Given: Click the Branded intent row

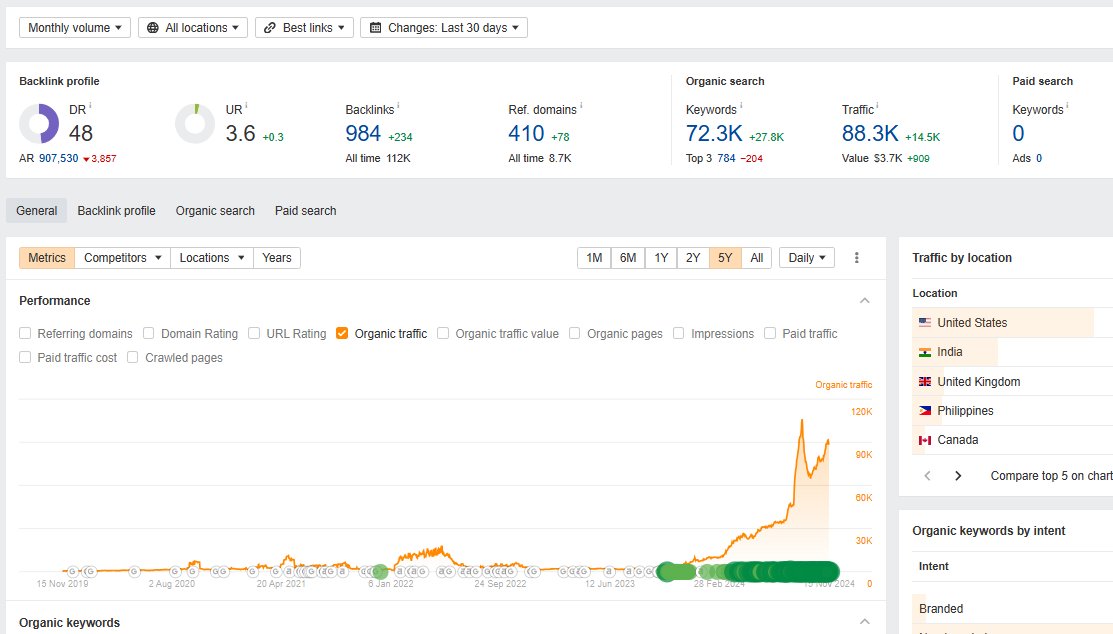Looking at the screenshot, I should point(1012,608).
